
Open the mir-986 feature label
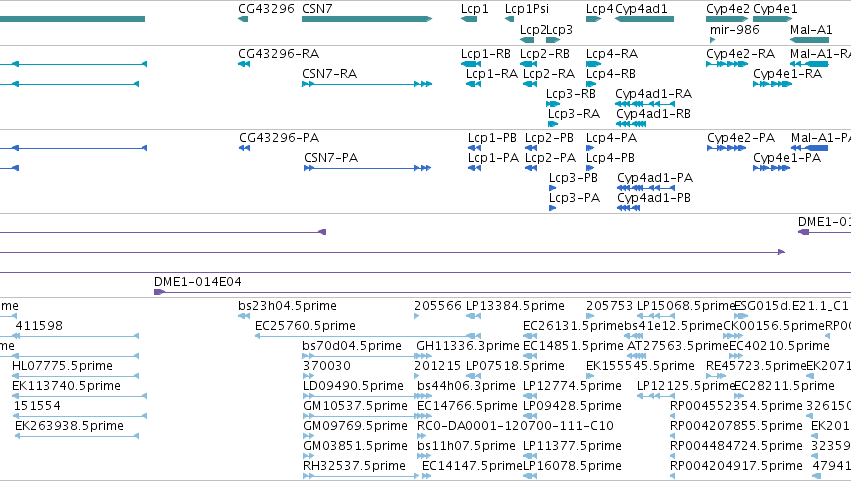point(734,29)
